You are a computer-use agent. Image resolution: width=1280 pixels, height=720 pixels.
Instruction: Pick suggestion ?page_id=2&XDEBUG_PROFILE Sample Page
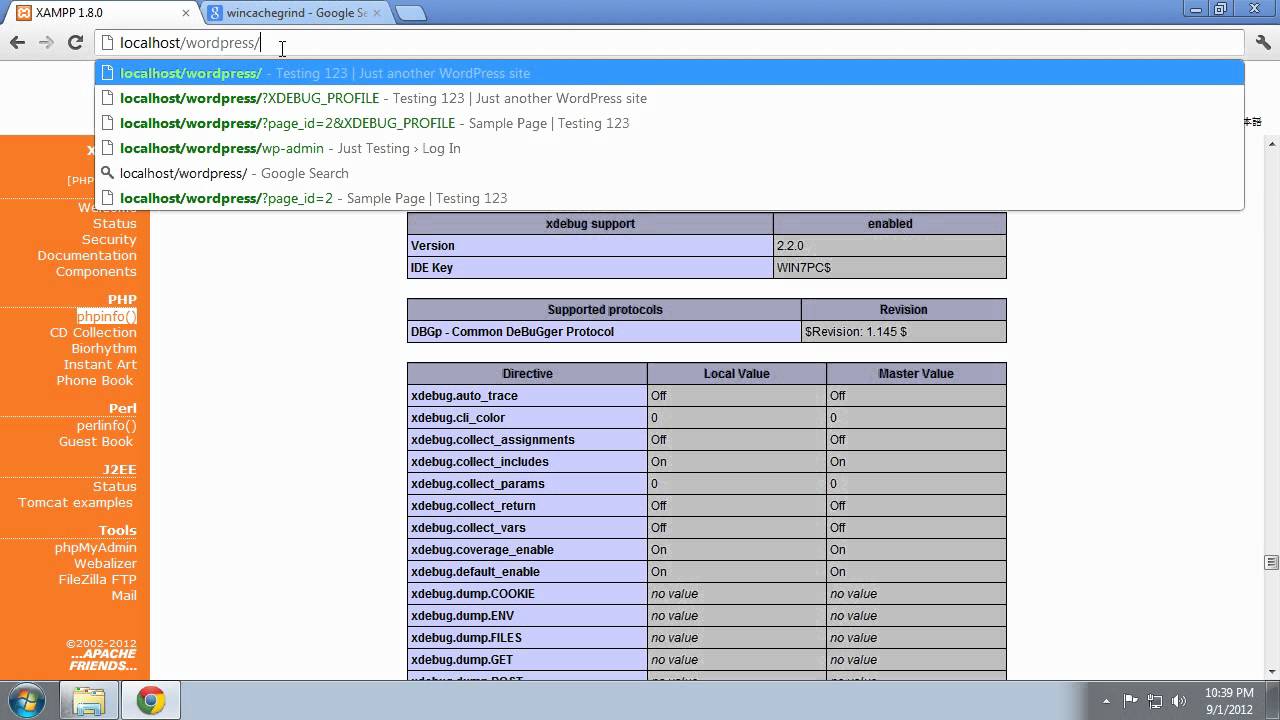point(670,123)
